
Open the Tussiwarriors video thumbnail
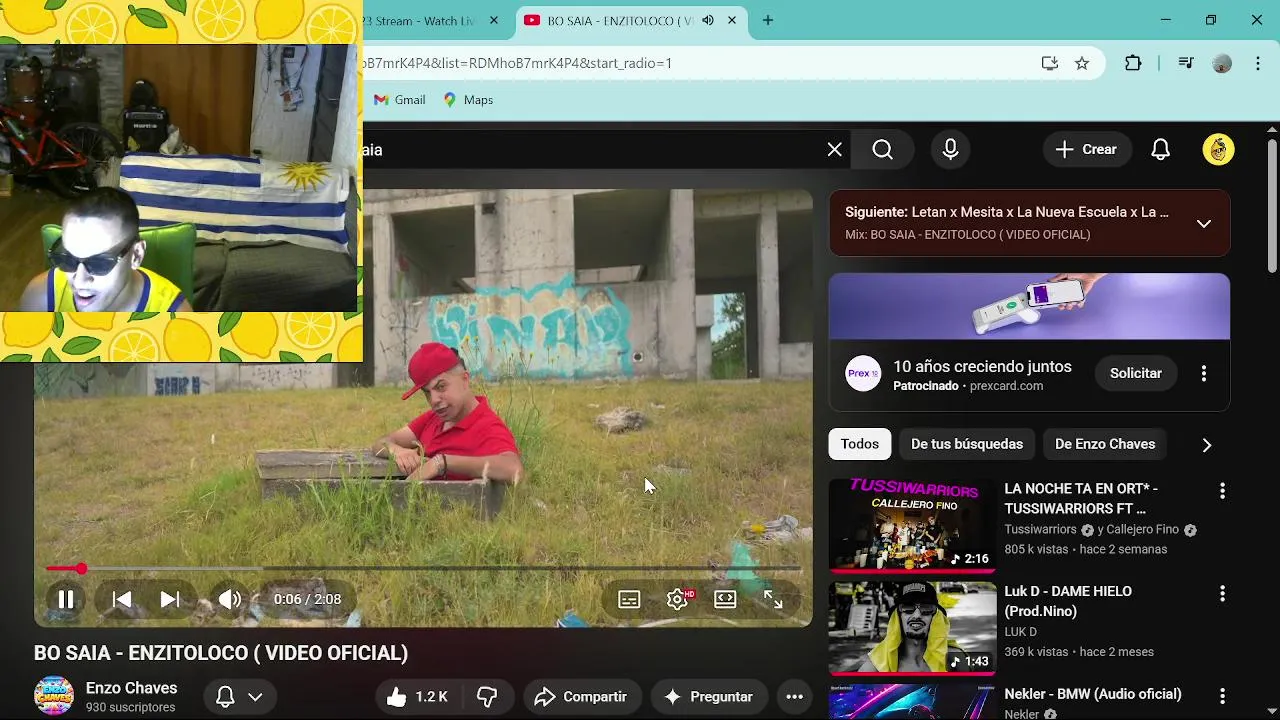(913, 525)
